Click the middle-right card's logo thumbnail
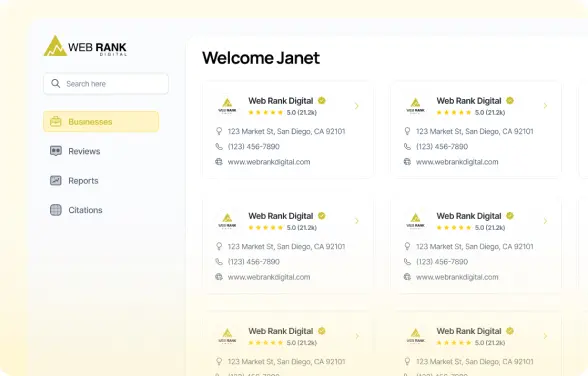This screenshot has width=588, height=376. tap(416, 221)
